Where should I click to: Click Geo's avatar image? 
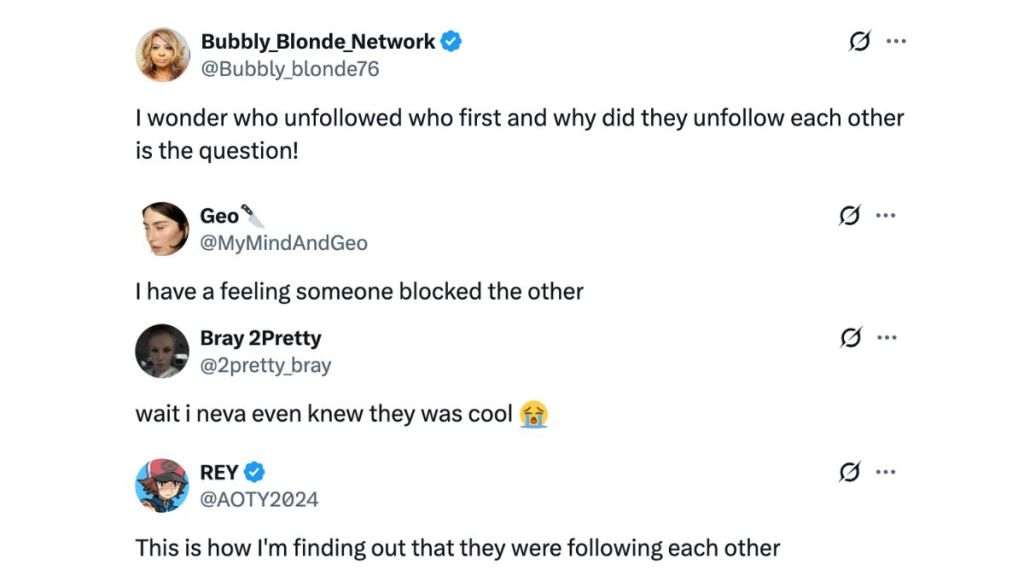point(162,227)
